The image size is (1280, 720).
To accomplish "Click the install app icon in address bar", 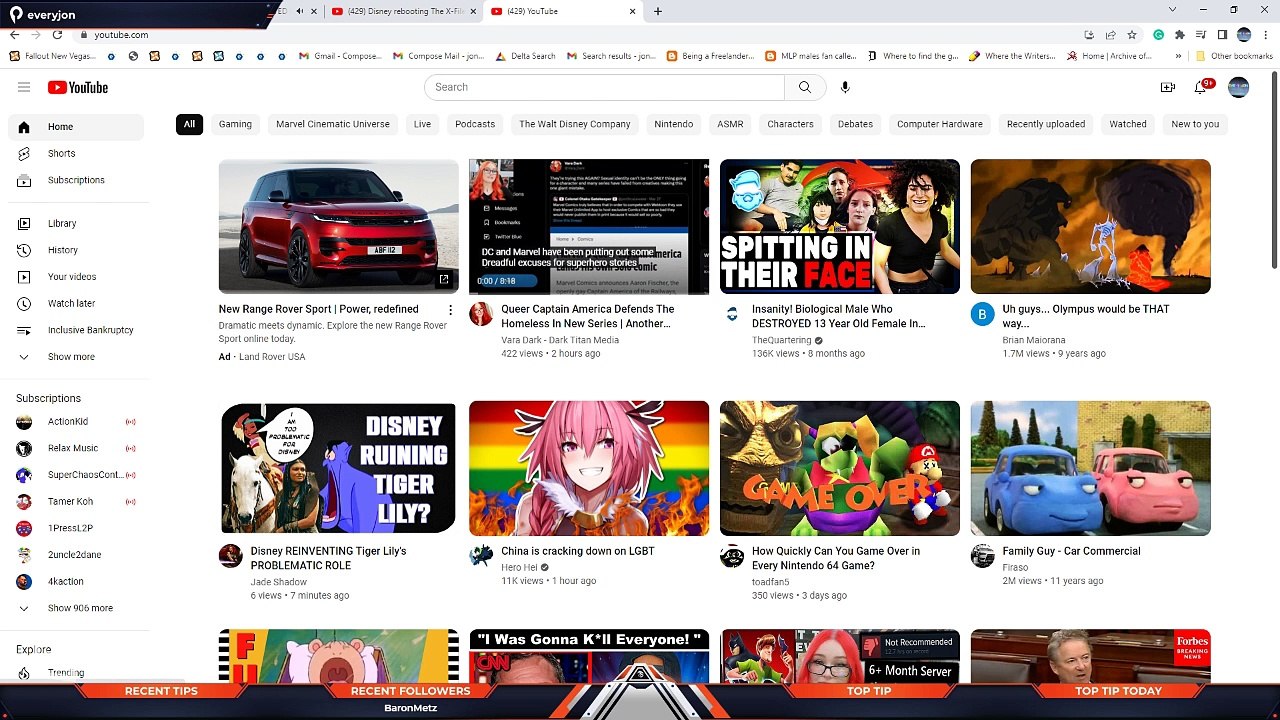I will (x=1089, y=35).
